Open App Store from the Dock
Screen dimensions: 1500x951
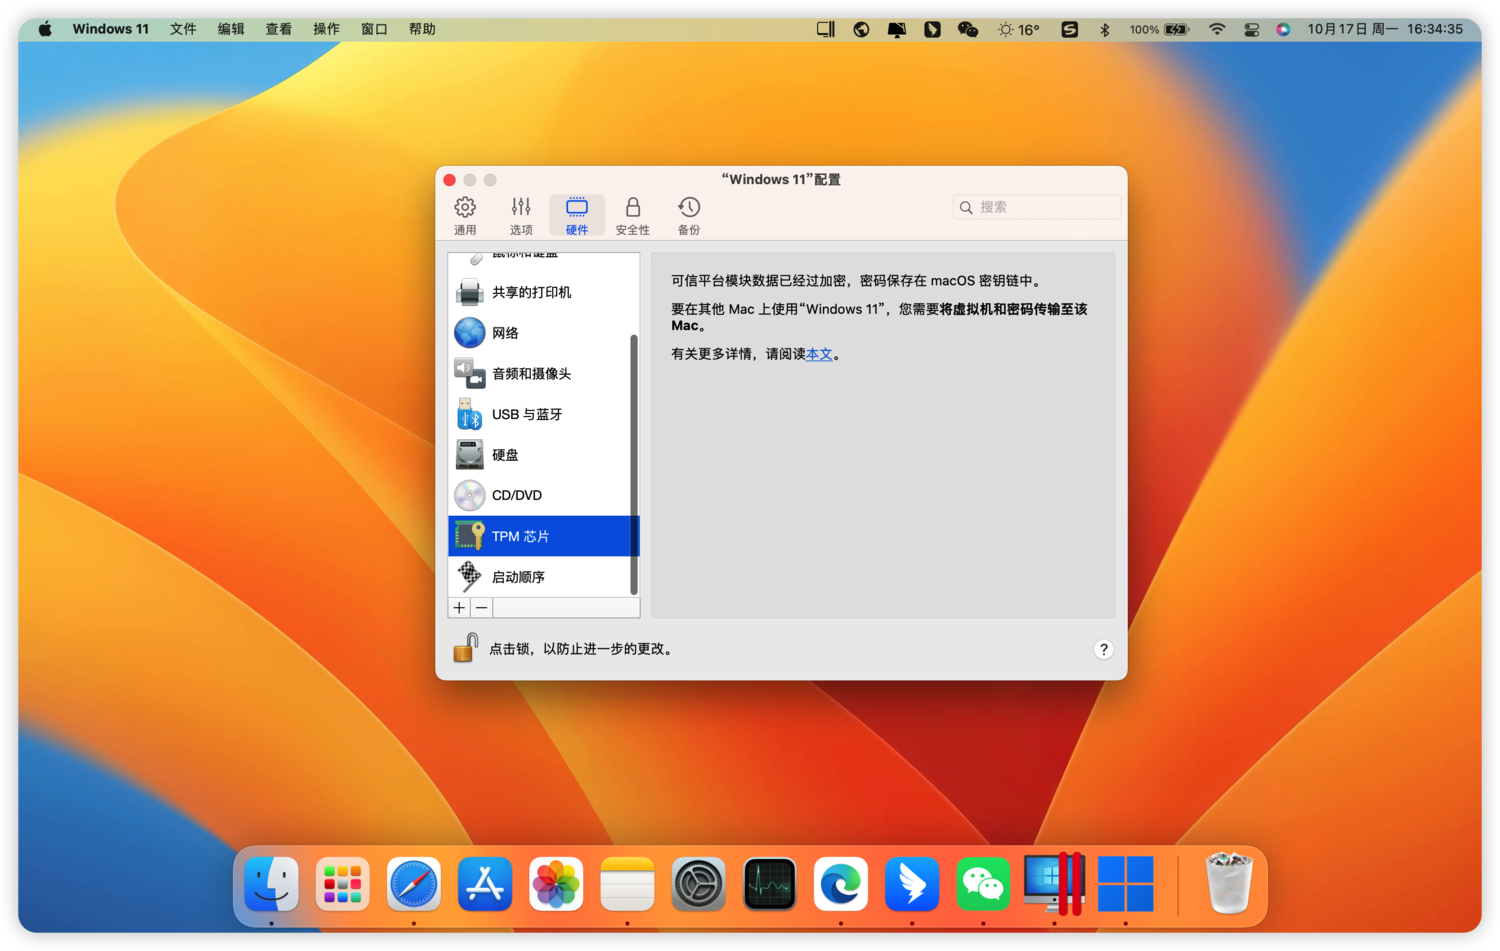pos(485,884)
